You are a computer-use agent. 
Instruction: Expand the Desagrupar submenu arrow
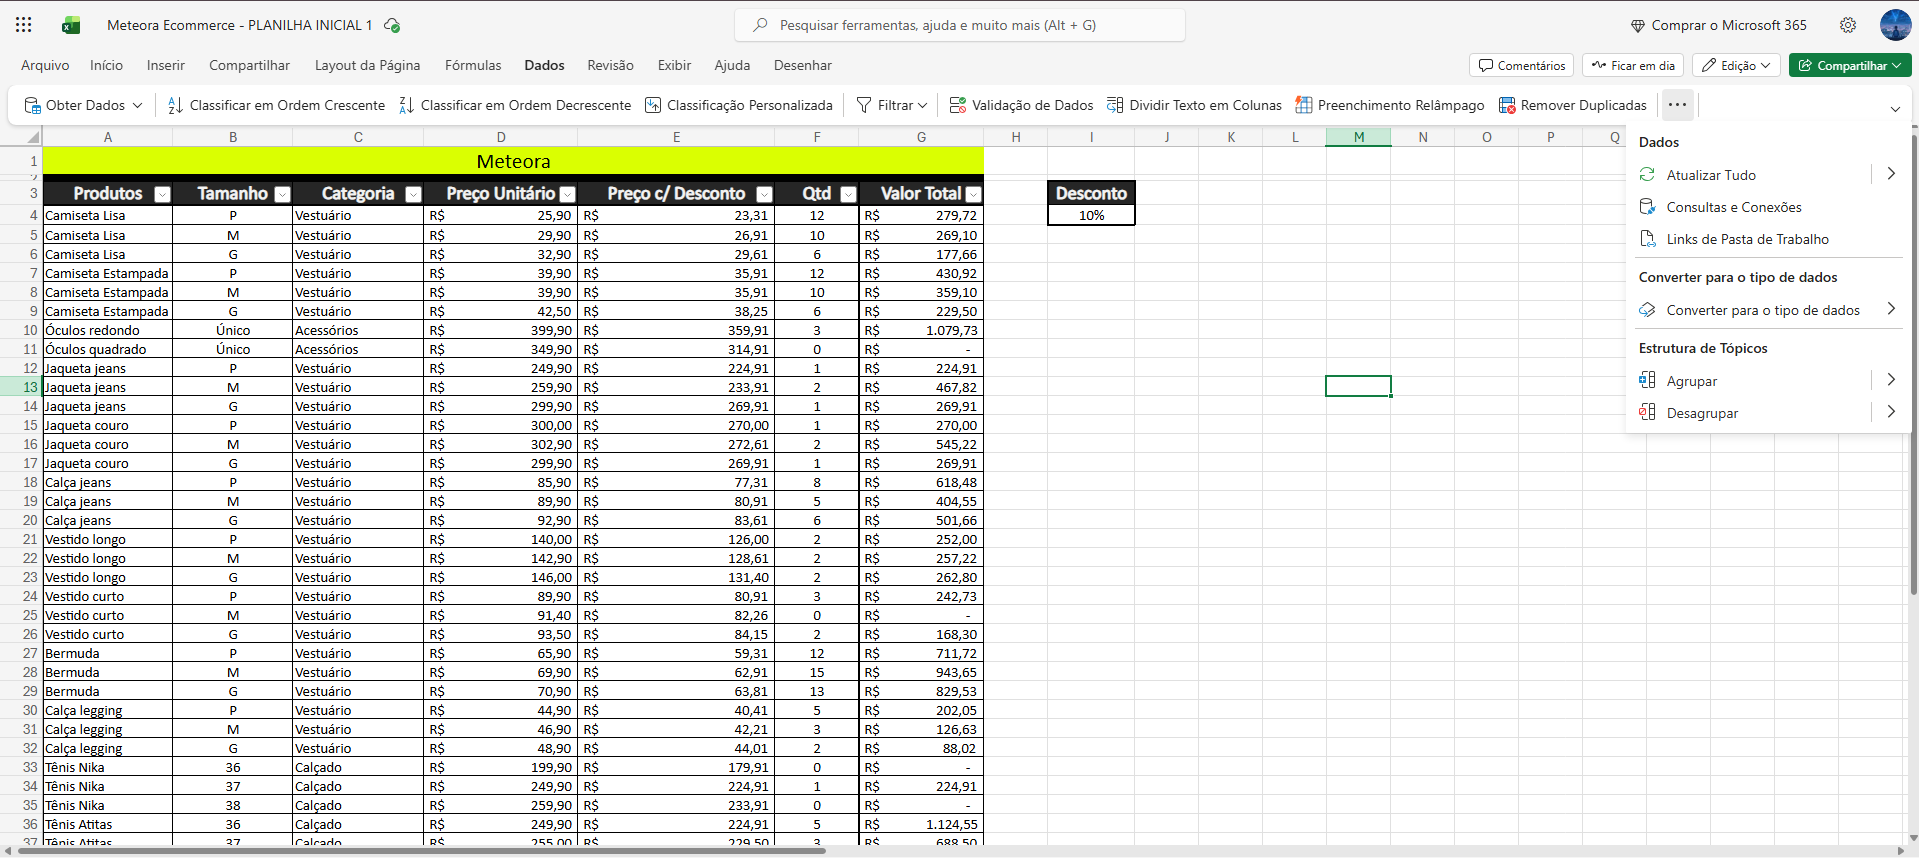[1890, 412]
